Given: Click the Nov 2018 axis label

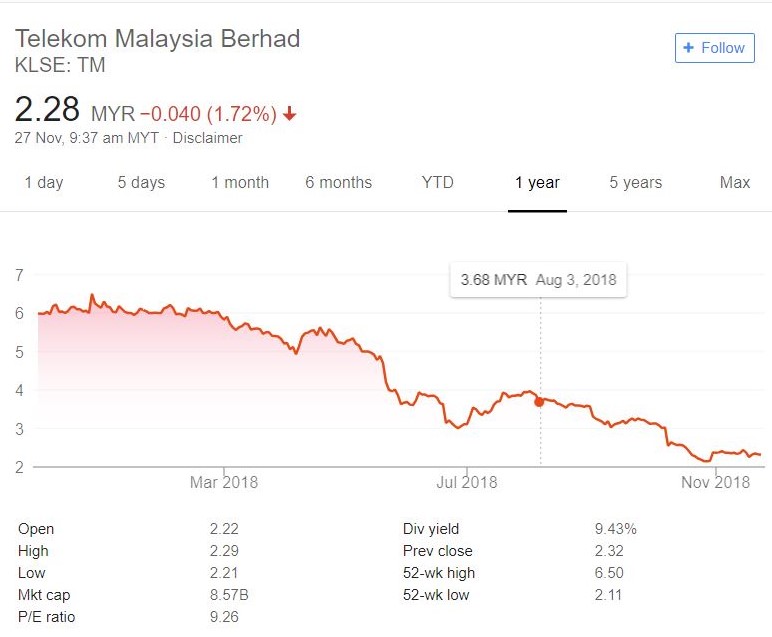Looking at the screenshot, I should click(x=715, y=483).
